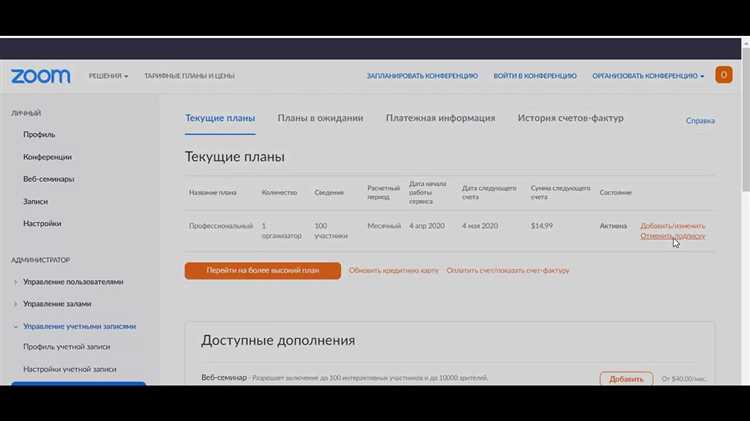Viewport: 750px width, 421px height.
Task: Click Оплатить счет/показать счет-фактуру link
Action: (507, 270)
